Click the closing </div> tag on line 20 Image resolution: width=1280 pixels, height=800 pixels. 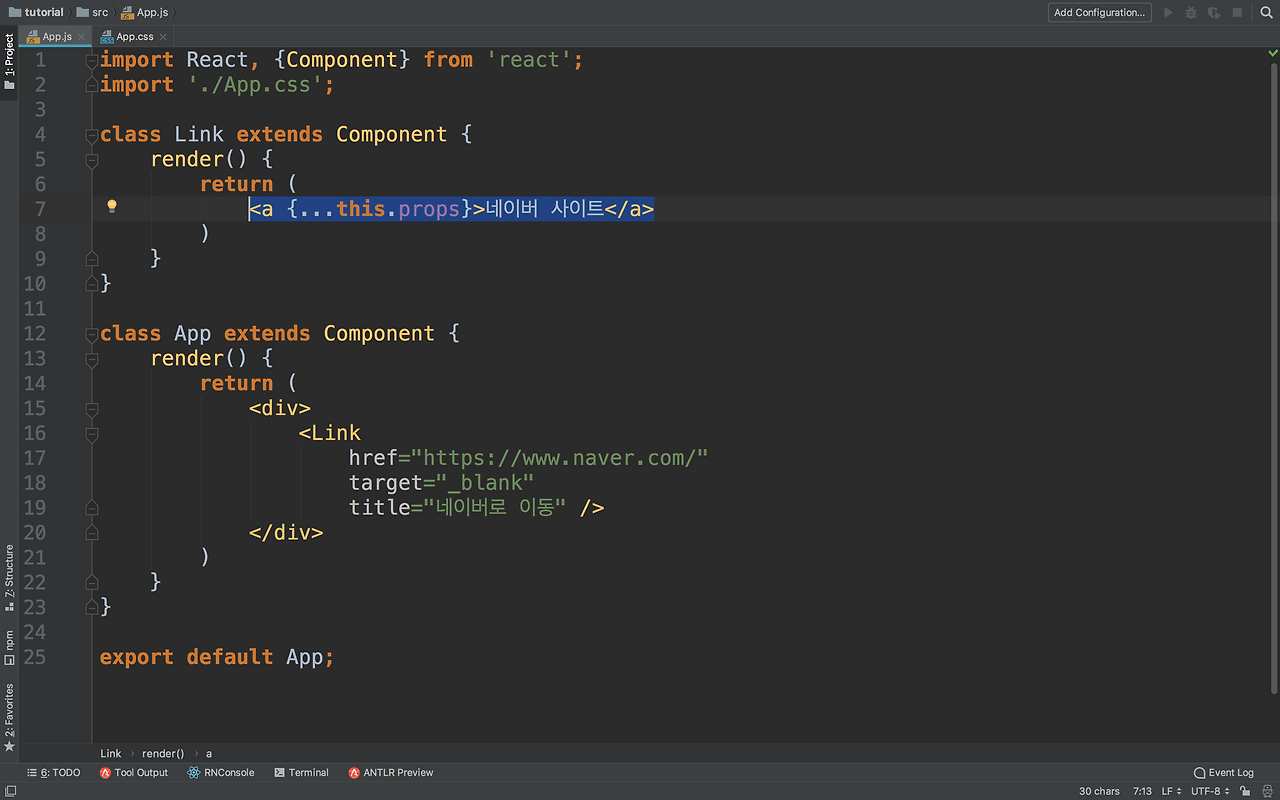(286, 533)
